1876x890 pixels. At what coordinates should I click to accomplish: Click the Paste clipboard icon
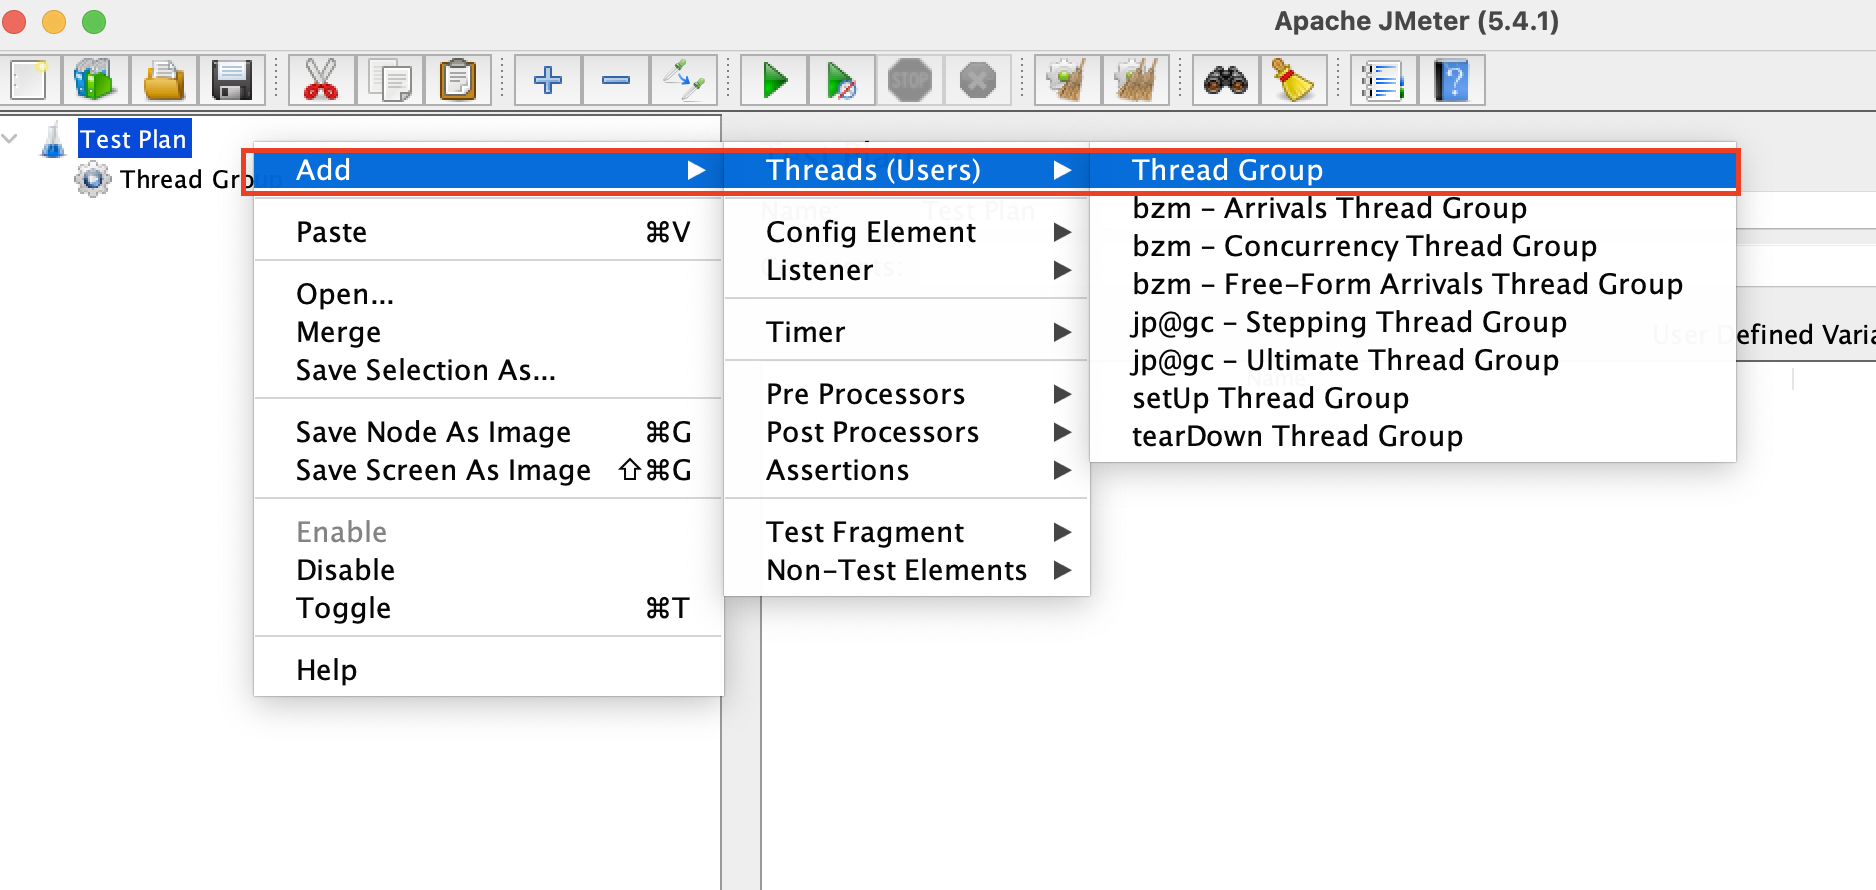[458, 80]
